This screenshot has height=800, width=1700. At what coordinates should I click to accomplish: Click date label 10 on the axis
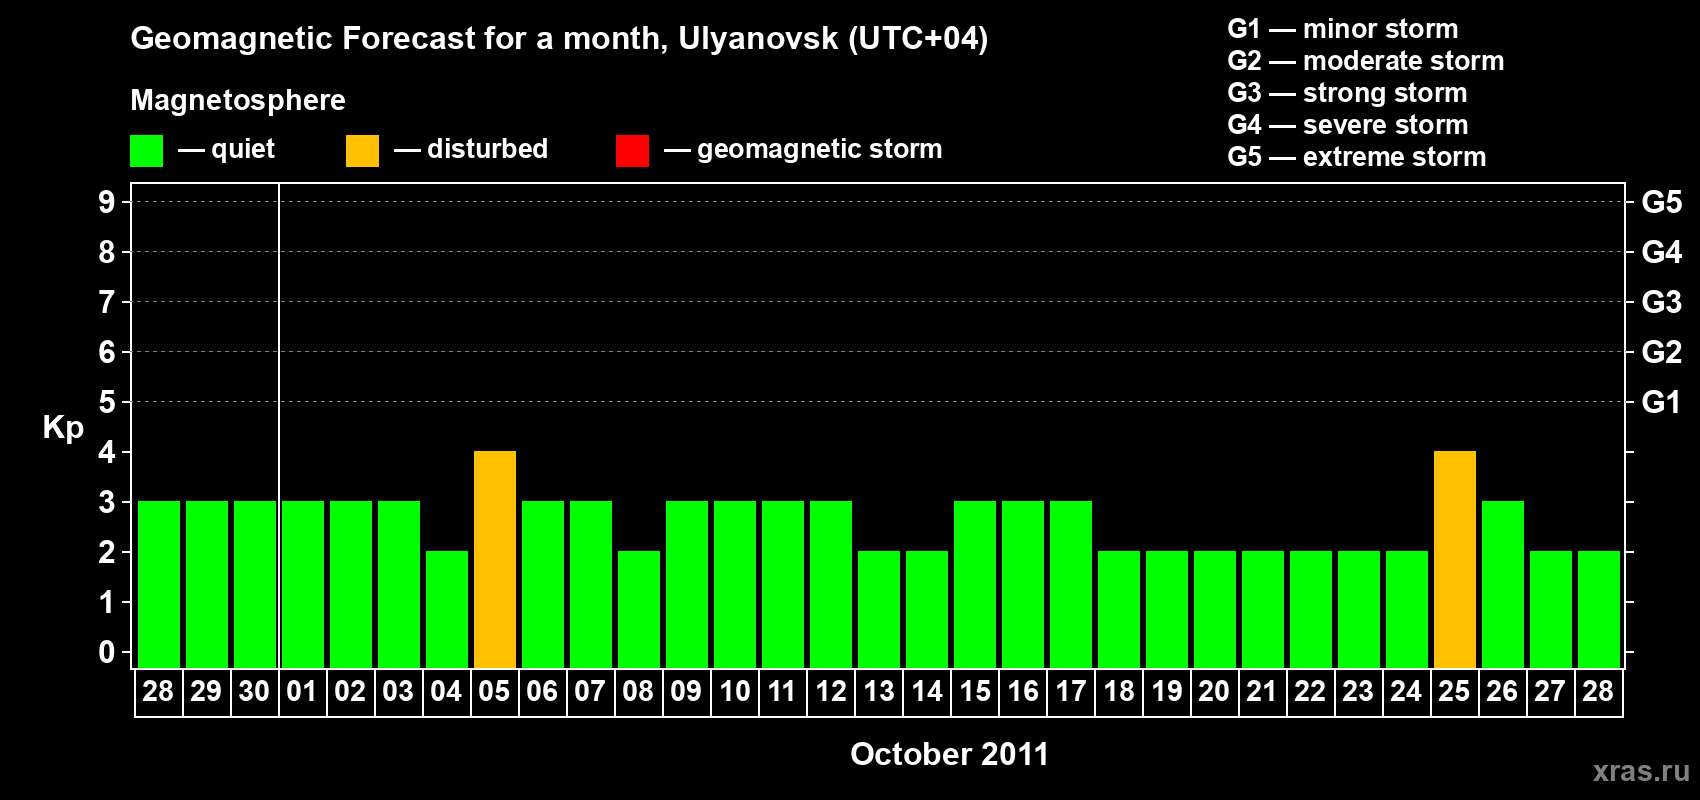pyautogui.click(x=734, y=692)
